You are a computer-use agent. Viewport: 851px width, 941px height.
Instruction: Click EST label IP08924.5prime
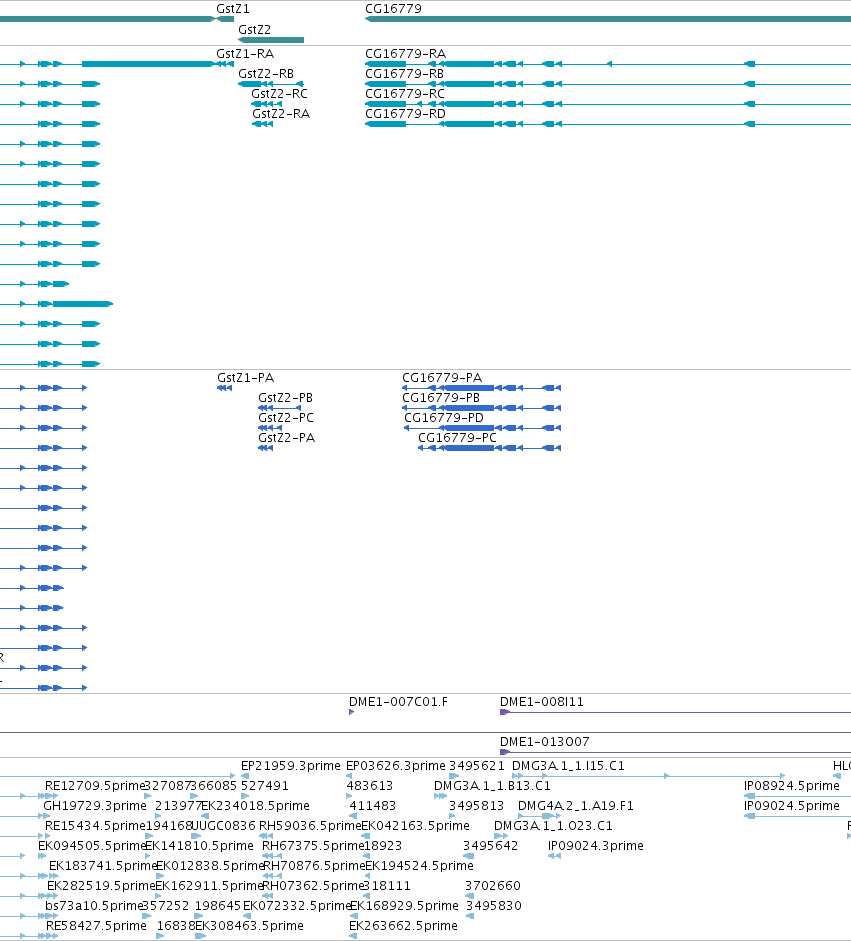(x=792, y=786)
